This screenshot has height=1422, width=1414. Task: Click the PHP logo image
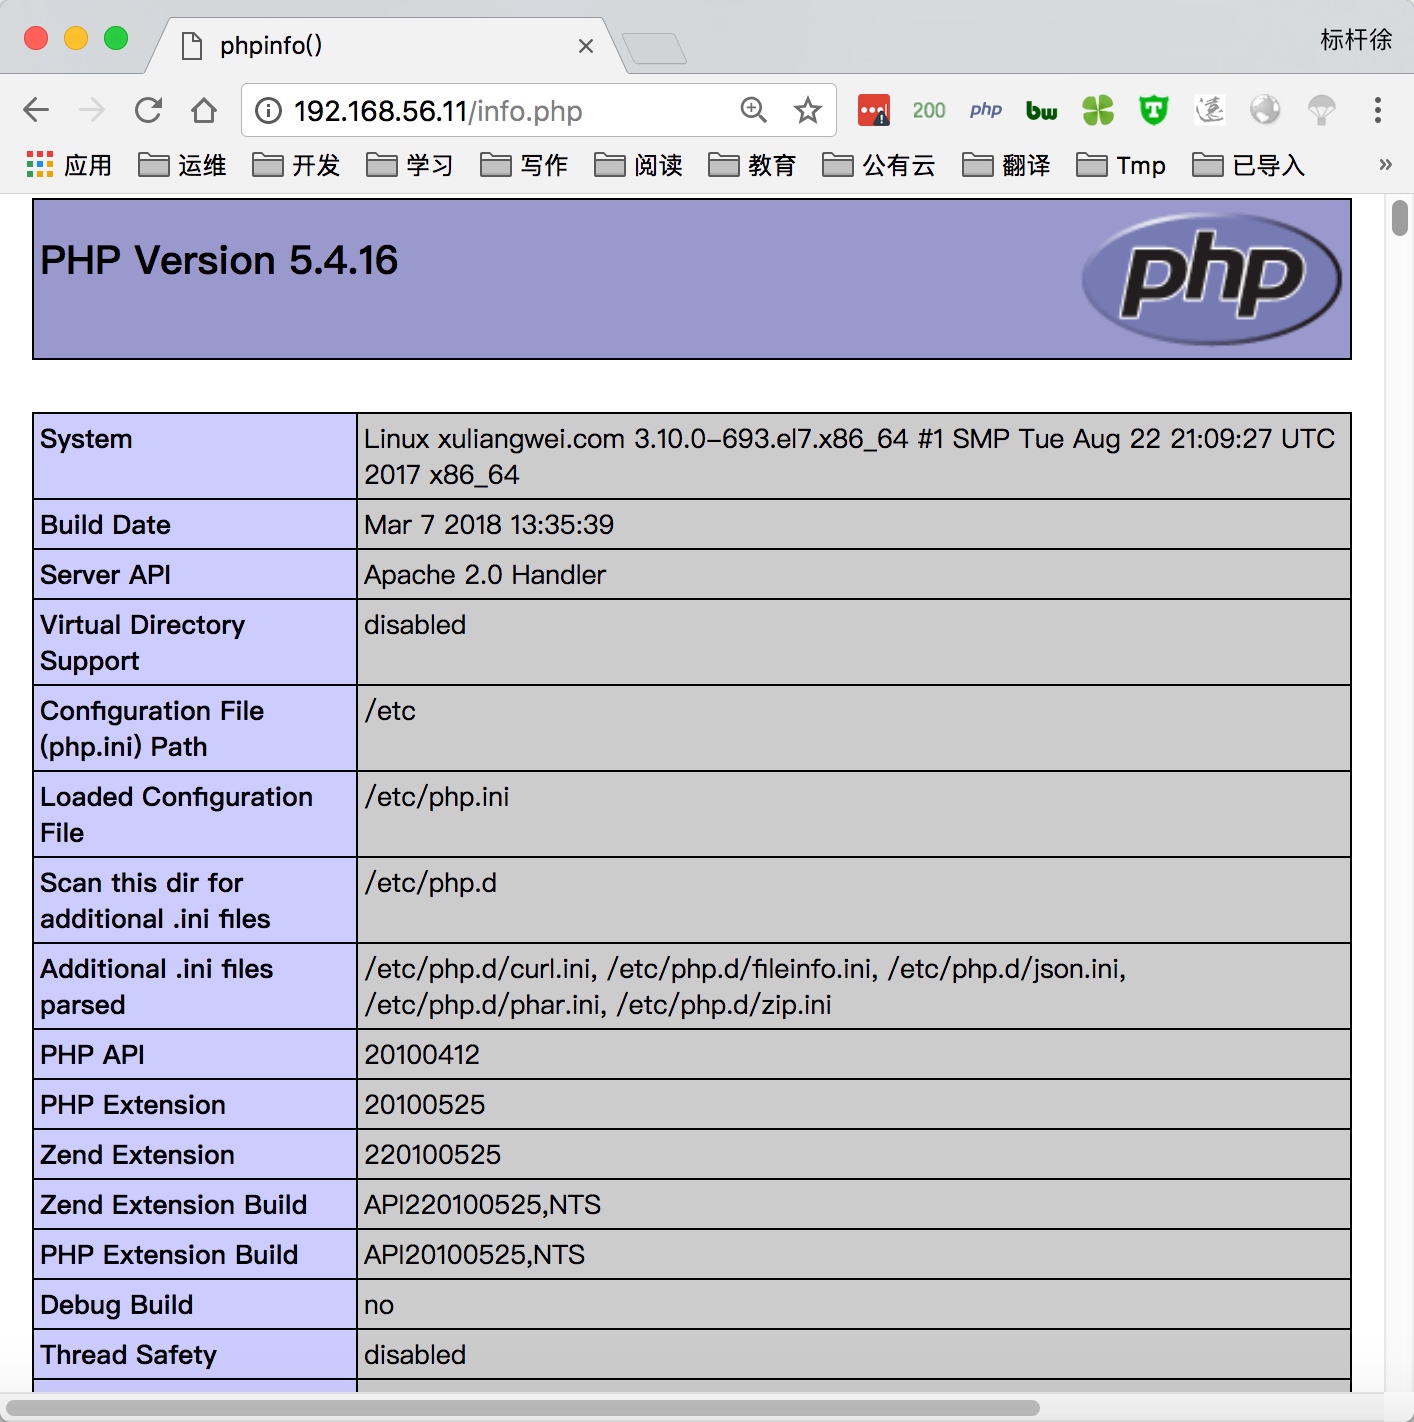pos(1211,279)
